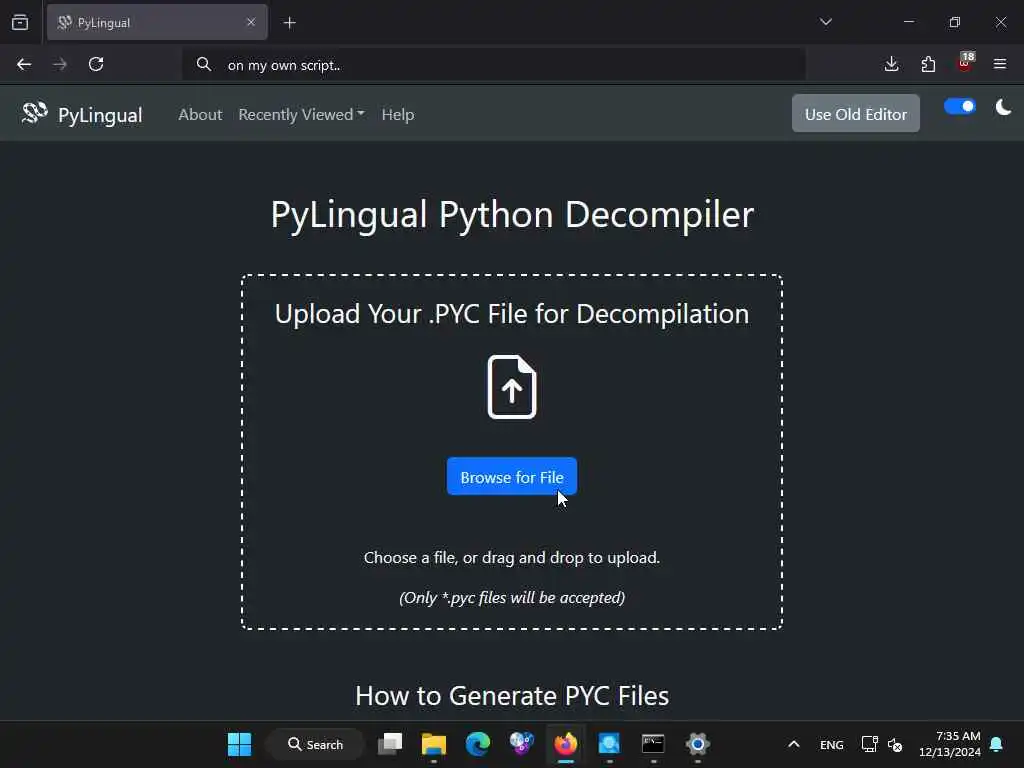This screenshot has height=768, width=1024.
Task: Open the list all tabs chevron
Action: (x=825, y=22)
